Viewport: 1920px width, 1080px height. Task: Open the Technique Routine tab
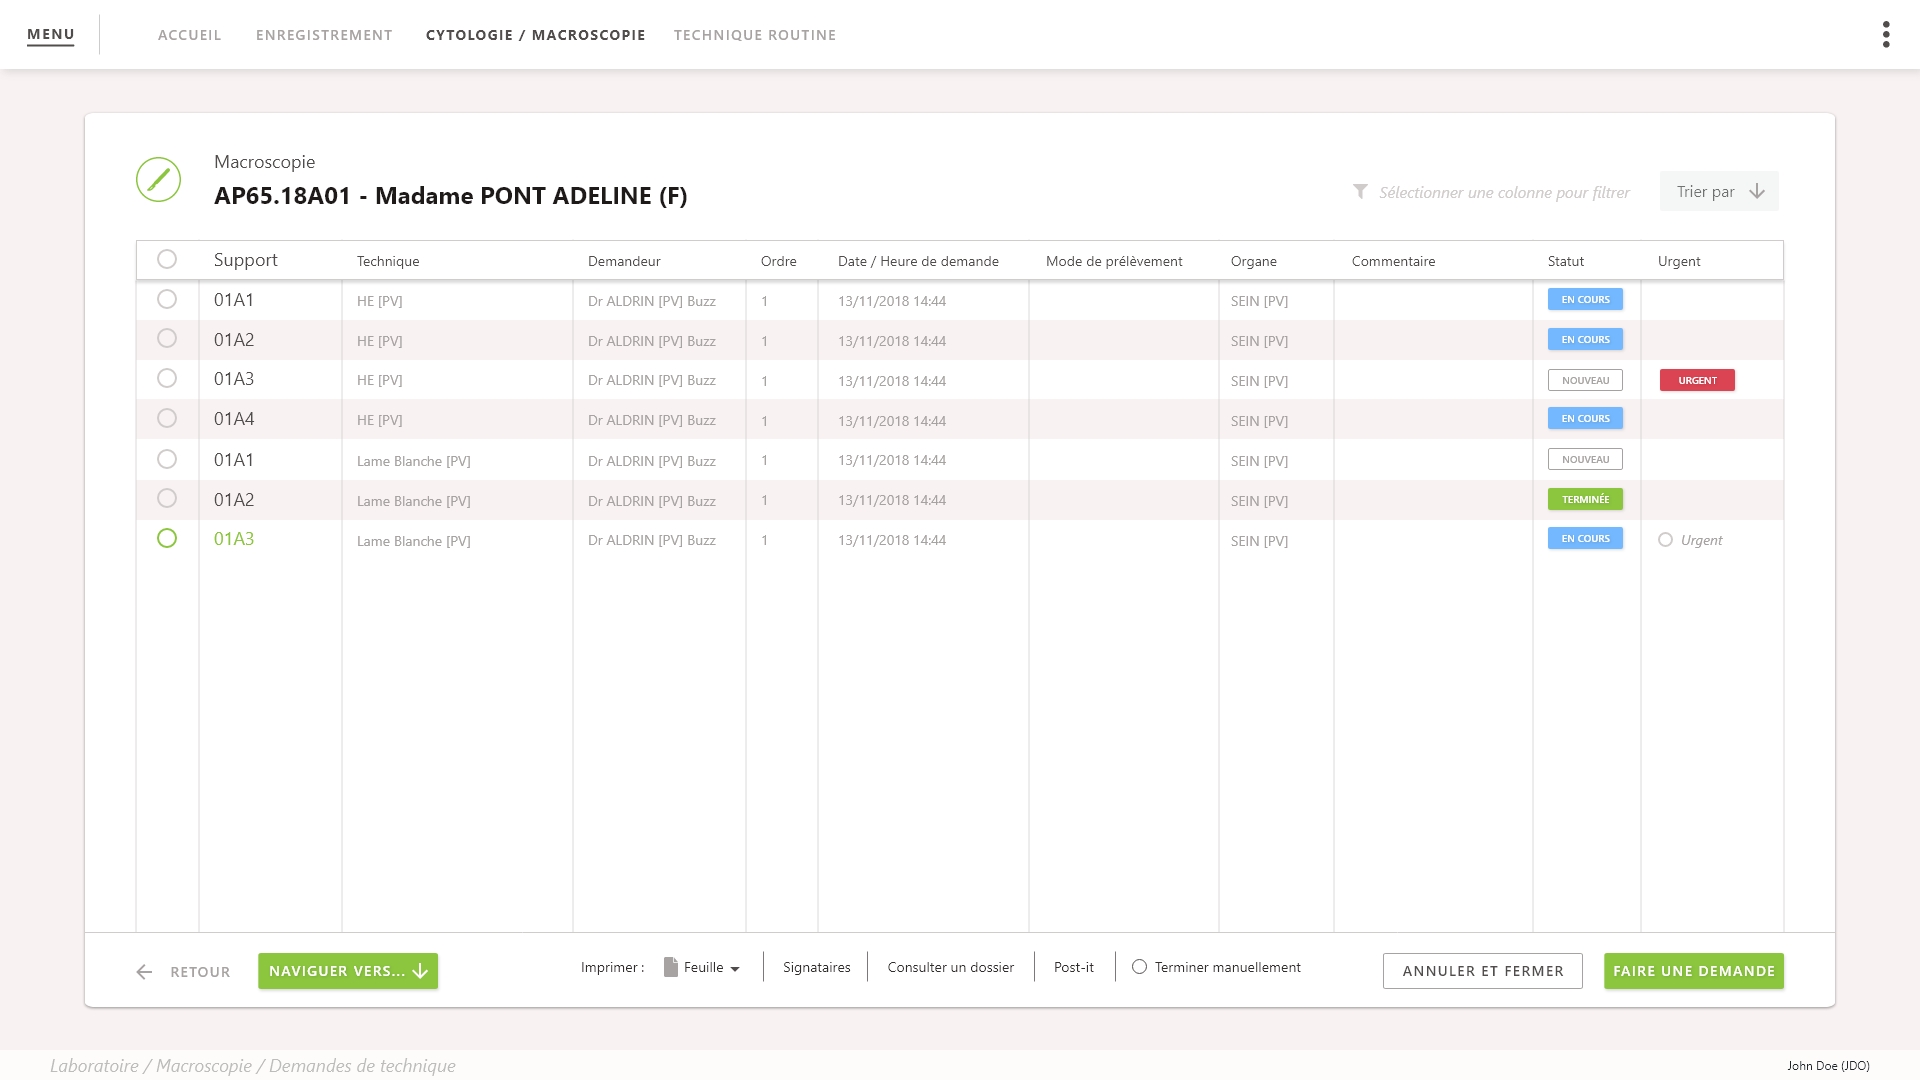click(x=755, y=35)
